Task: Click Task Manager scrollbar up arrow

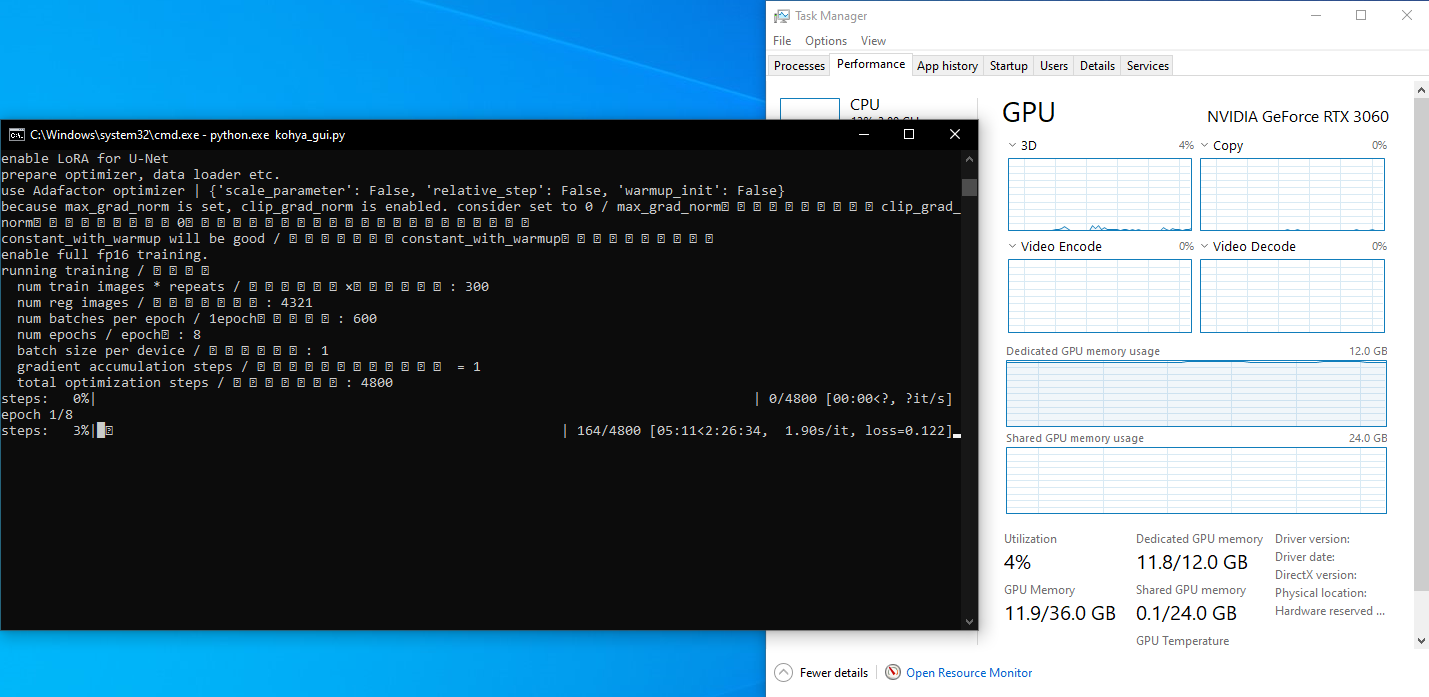Action: click(x=1421, y=90)
